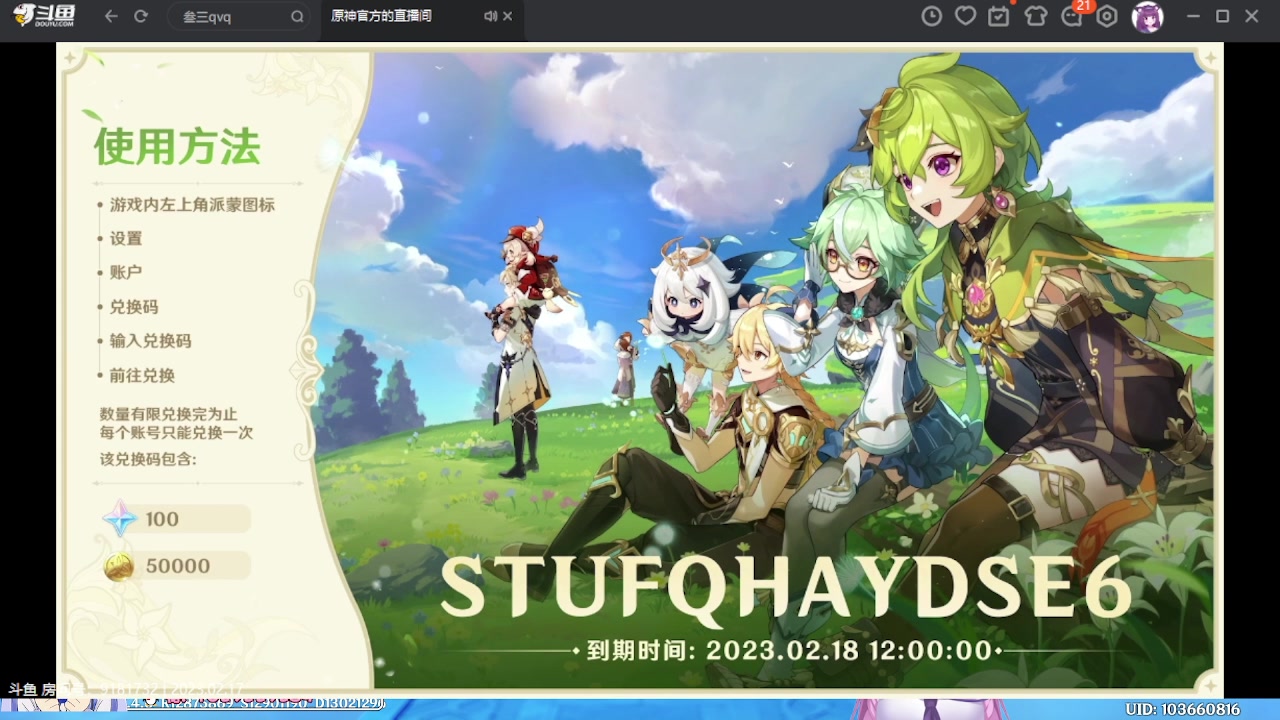This screenshot has height=720, width=1280.
Task: Maximize the Douyu window
Action: [1222, 17]
